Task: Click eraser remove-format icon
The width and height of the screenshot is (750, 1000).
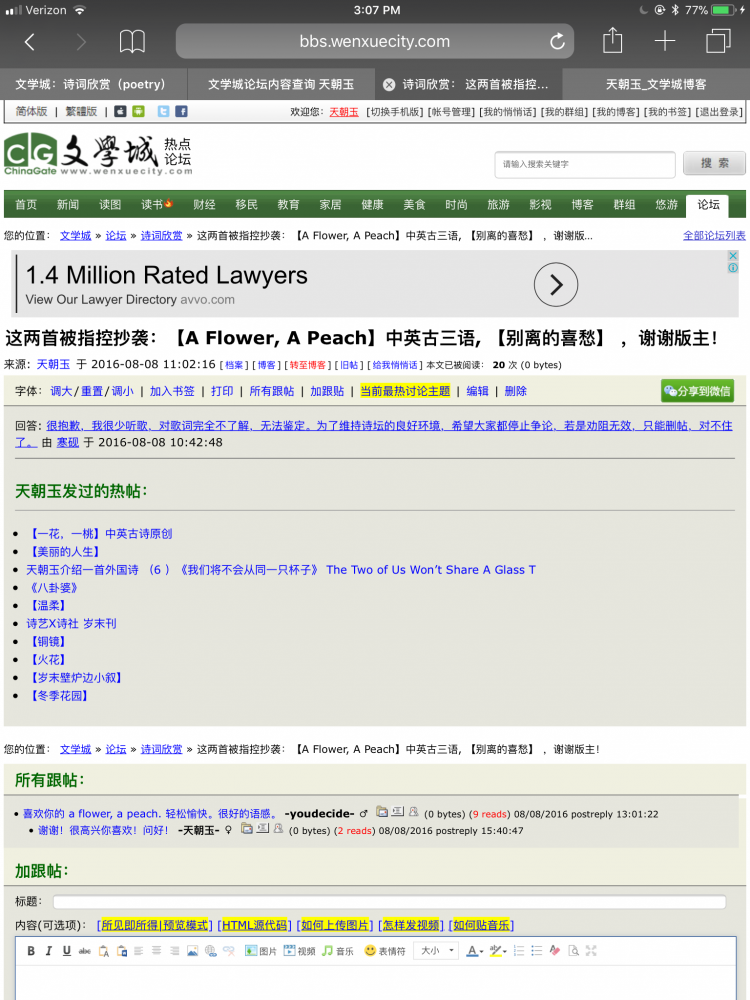Action: [x=555, y=951]
